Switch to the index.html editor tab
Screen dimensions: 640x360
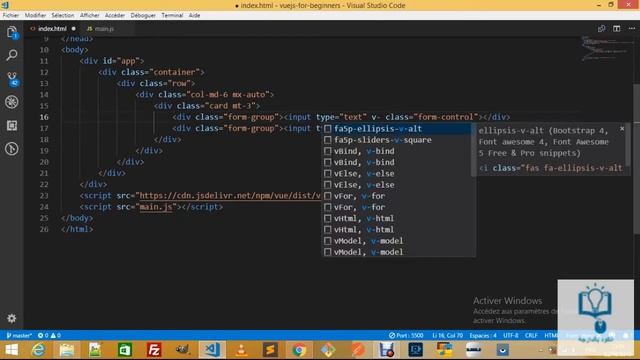52,29
